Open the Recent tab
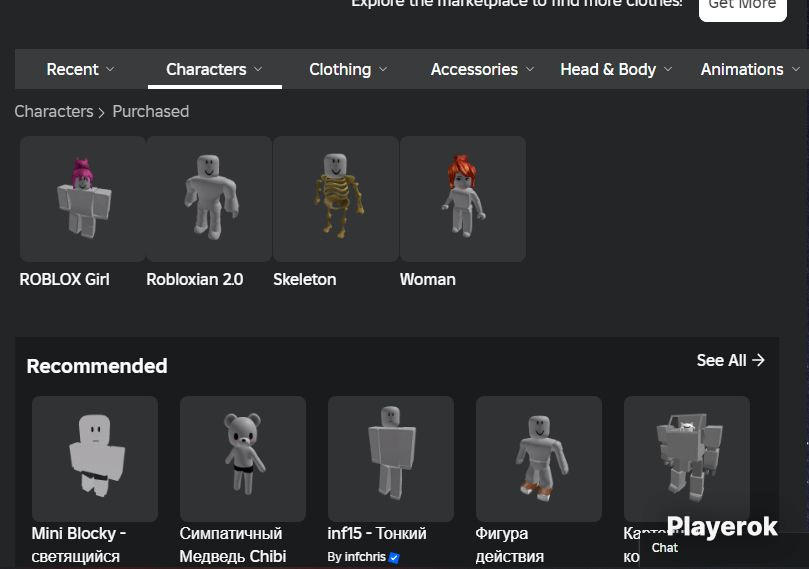Screen dimensions: 809x569 click(x=80, y=69)
